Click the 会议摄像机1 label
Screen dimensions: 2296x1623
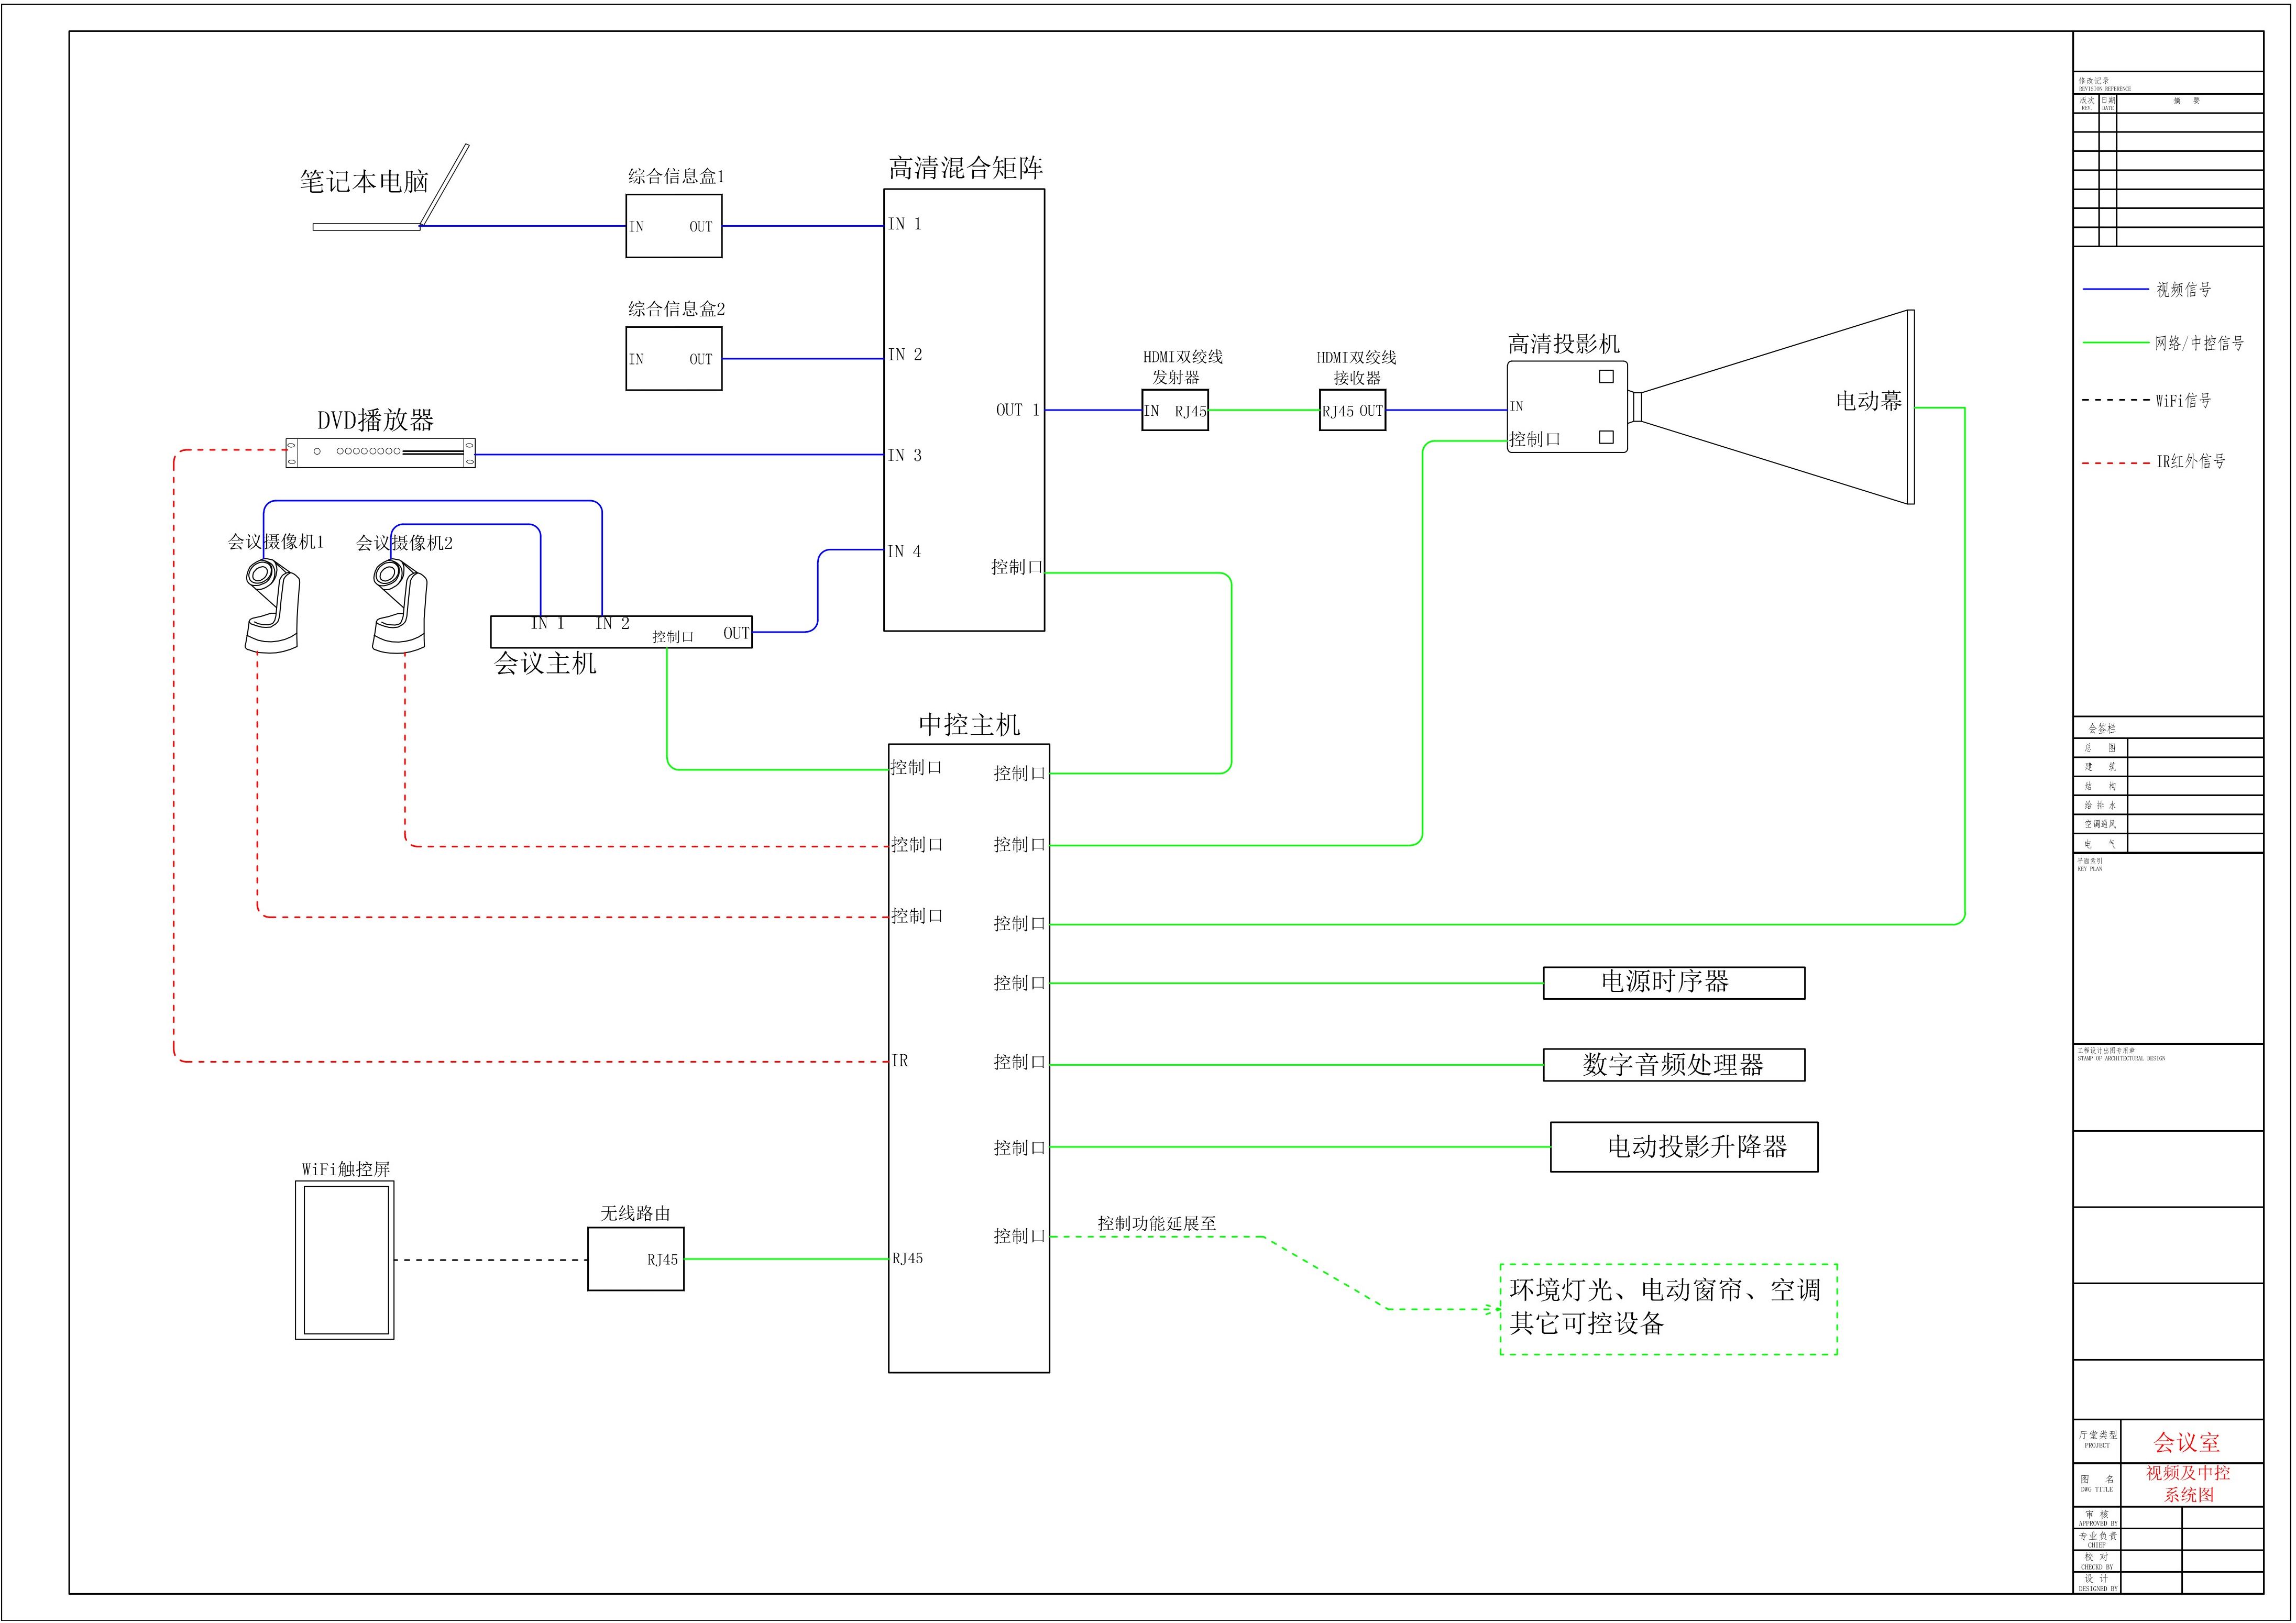point(276,542)
